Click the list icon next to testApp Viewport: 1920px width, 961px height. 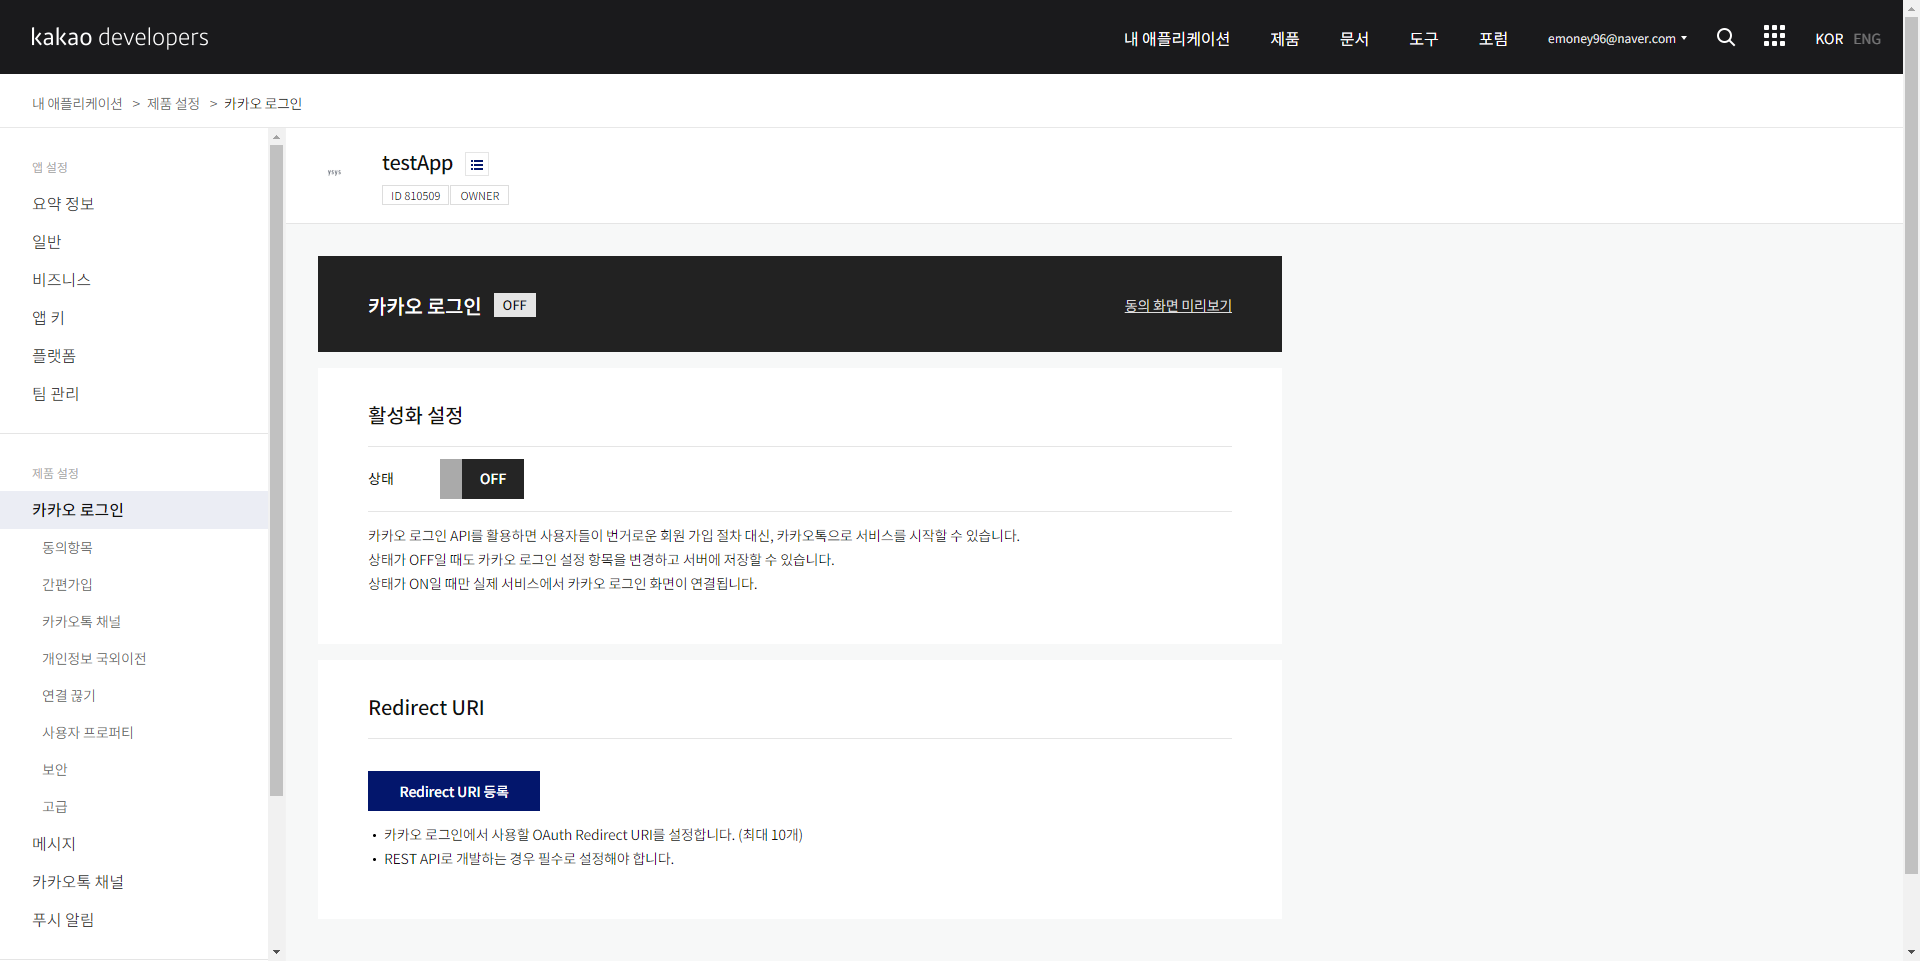(x=477, y=164)
